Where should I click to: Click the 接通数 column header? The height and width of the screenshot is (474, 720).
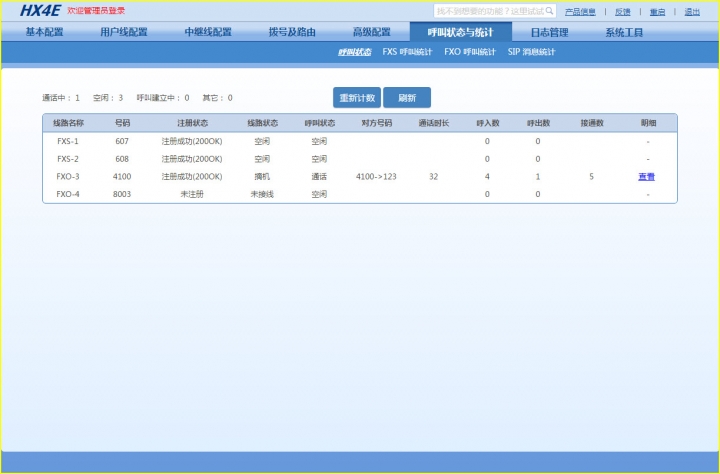(592, 123)
